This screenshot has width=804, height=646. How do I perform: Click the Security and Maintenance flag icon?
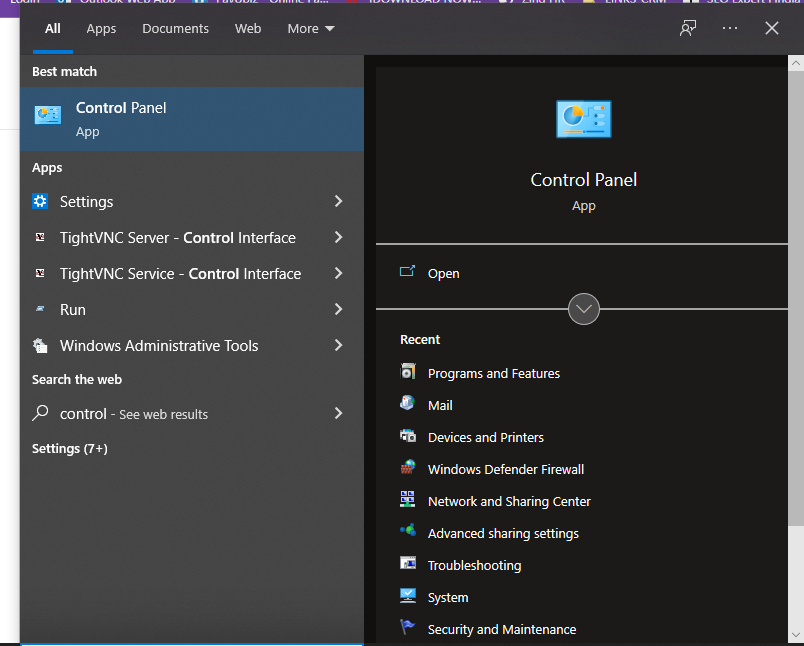[x=408, y=627]
